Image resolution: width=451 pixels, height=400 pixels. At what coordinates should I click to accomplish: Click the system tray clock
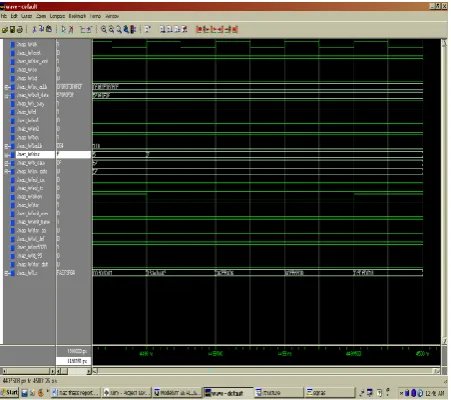coord(435,393)
